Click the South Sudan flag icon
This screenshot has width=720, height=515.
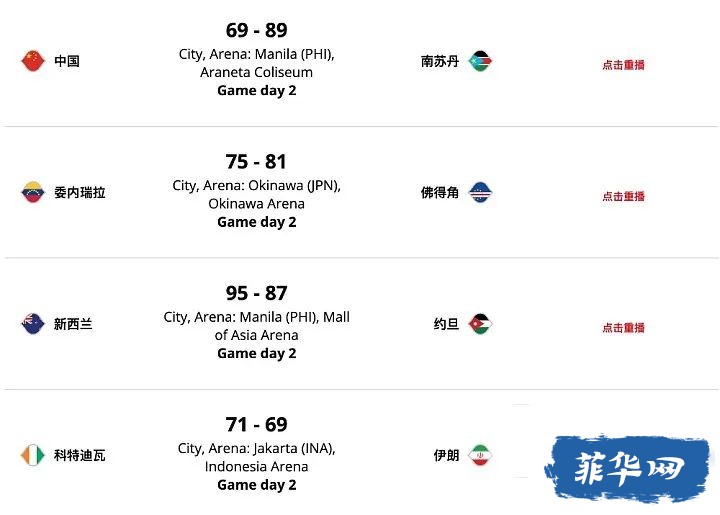480,61
